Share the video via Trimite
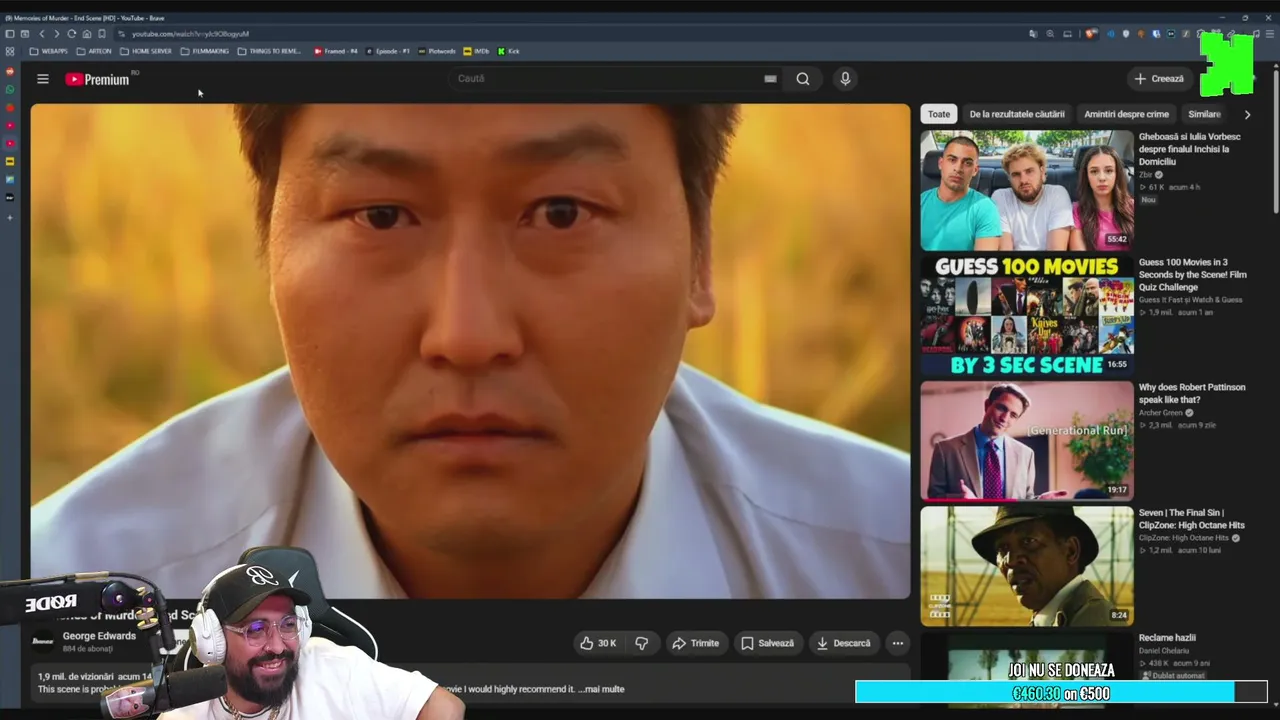Image resolution: width=1280 pixels, height=720 pixels. coord(696,643)
